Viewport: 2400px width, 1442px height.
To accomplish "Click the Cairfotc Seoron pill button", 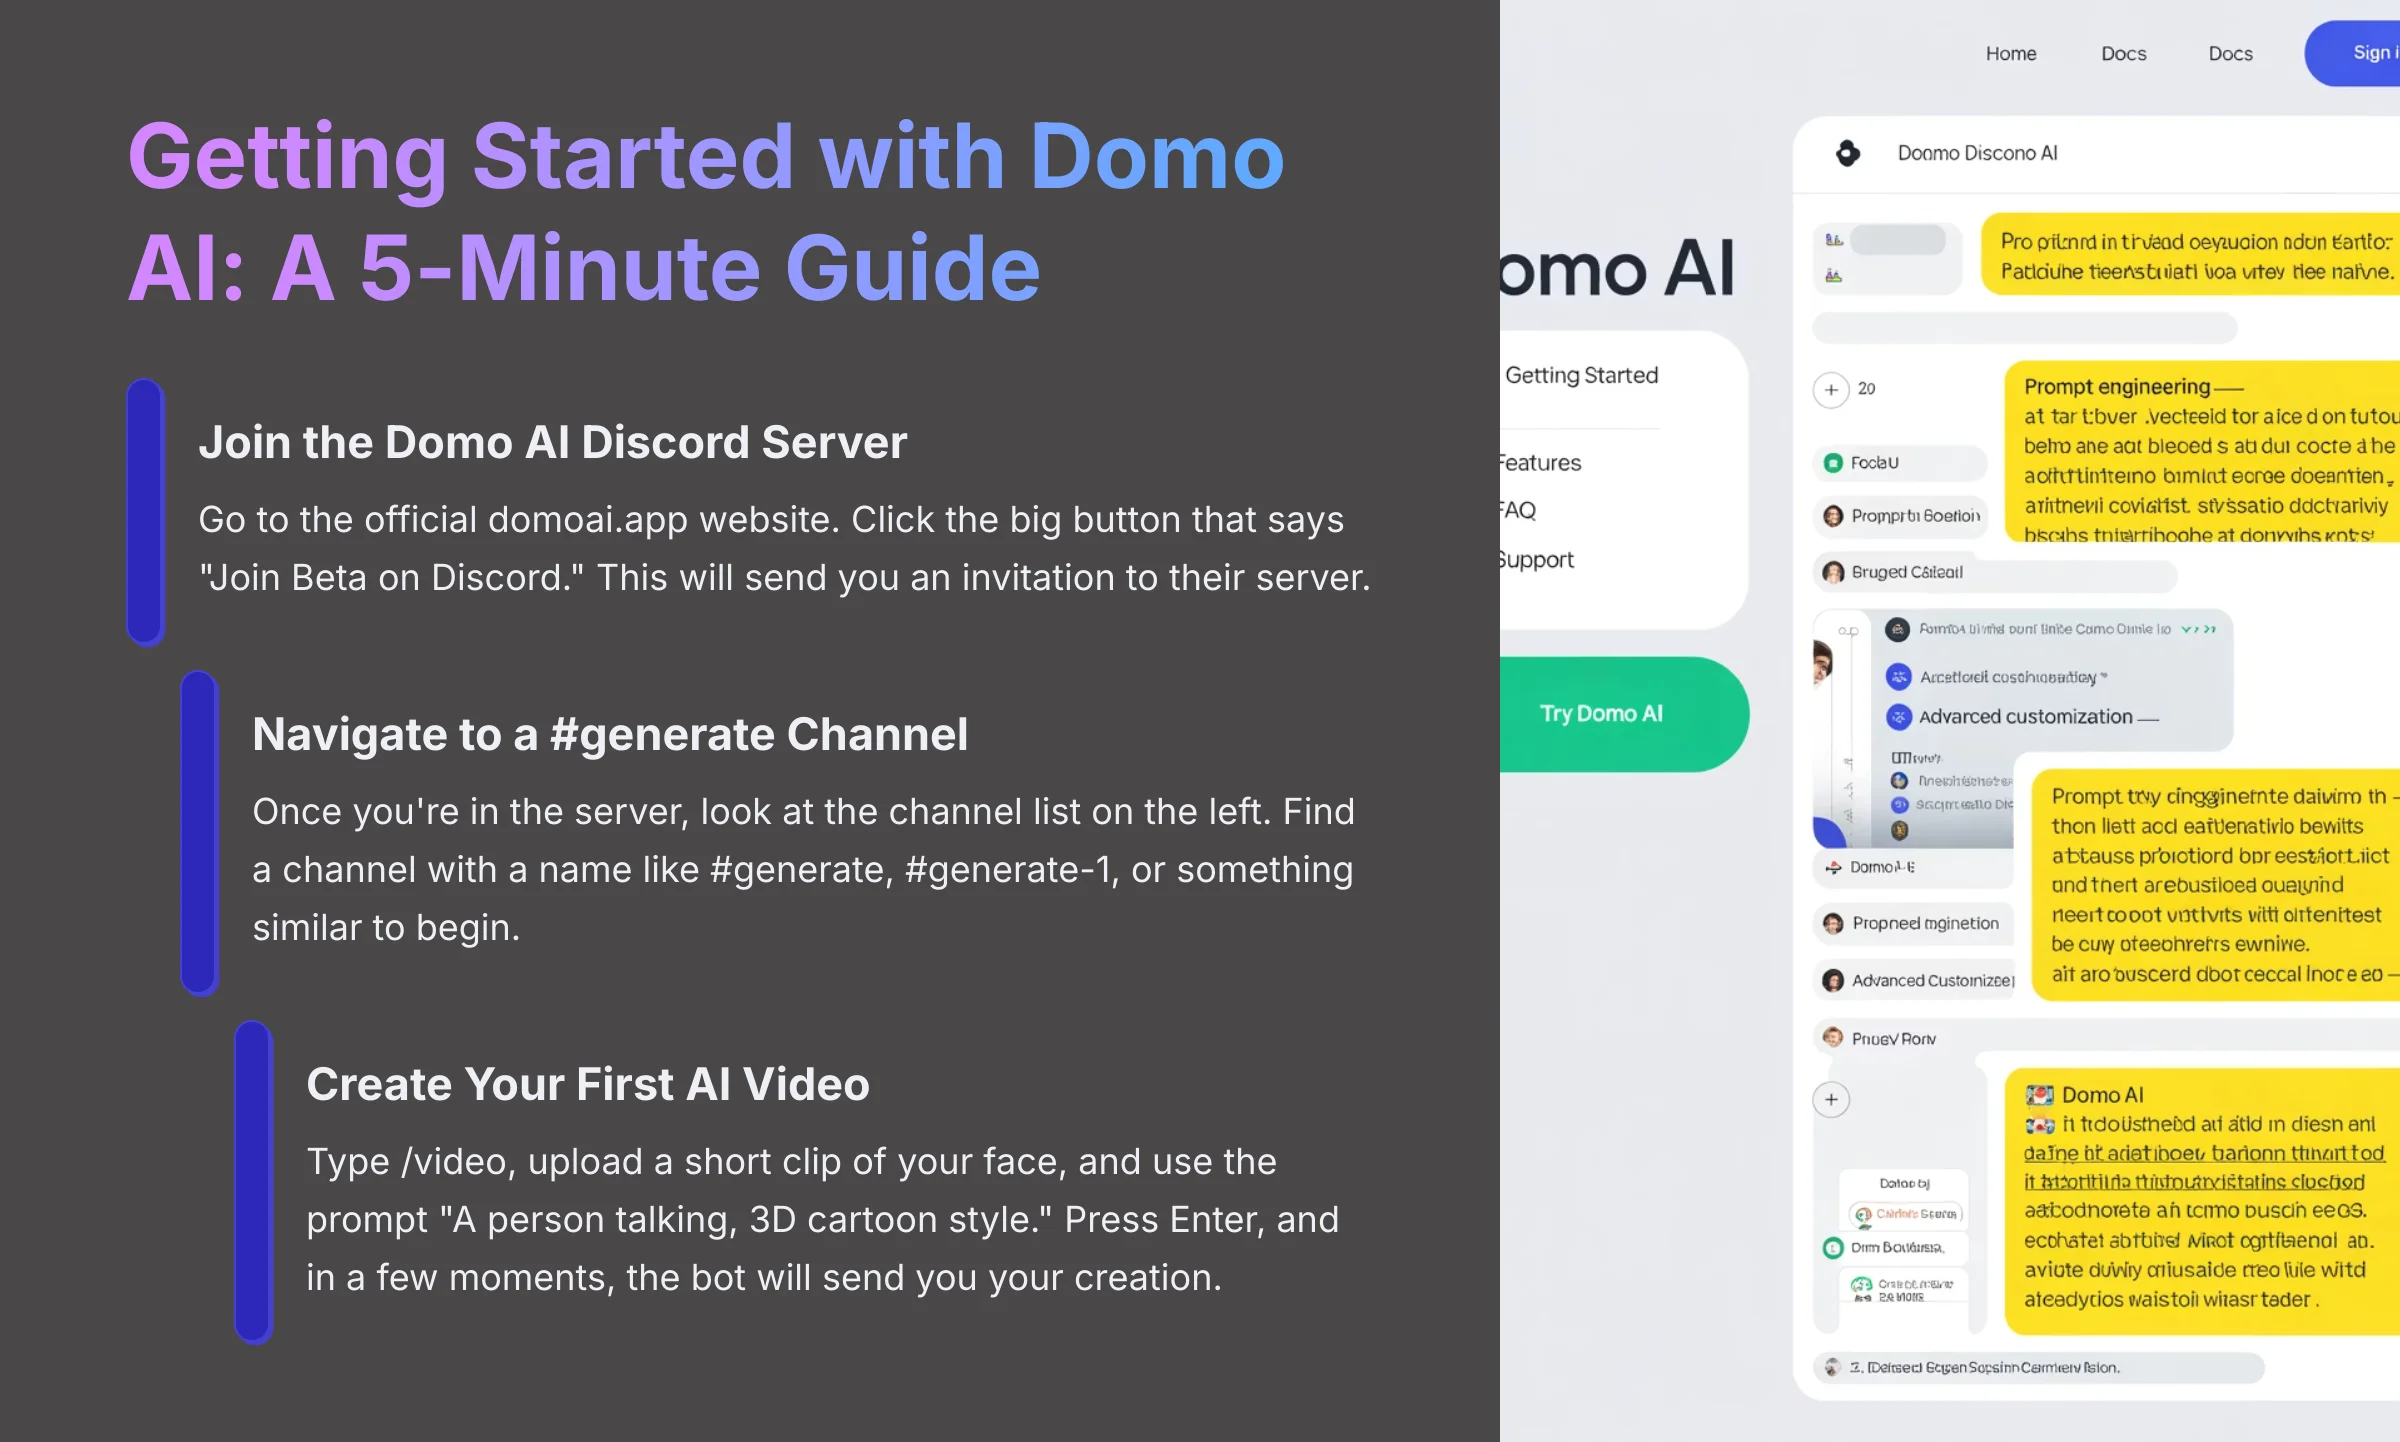I will 1905,1214.
